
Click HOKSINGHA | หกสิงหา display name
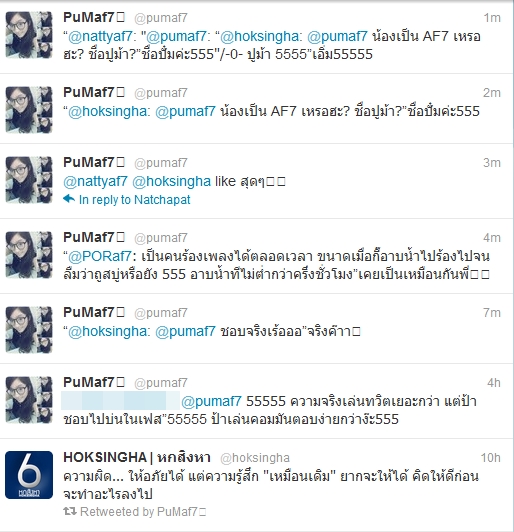coord(137,457)
